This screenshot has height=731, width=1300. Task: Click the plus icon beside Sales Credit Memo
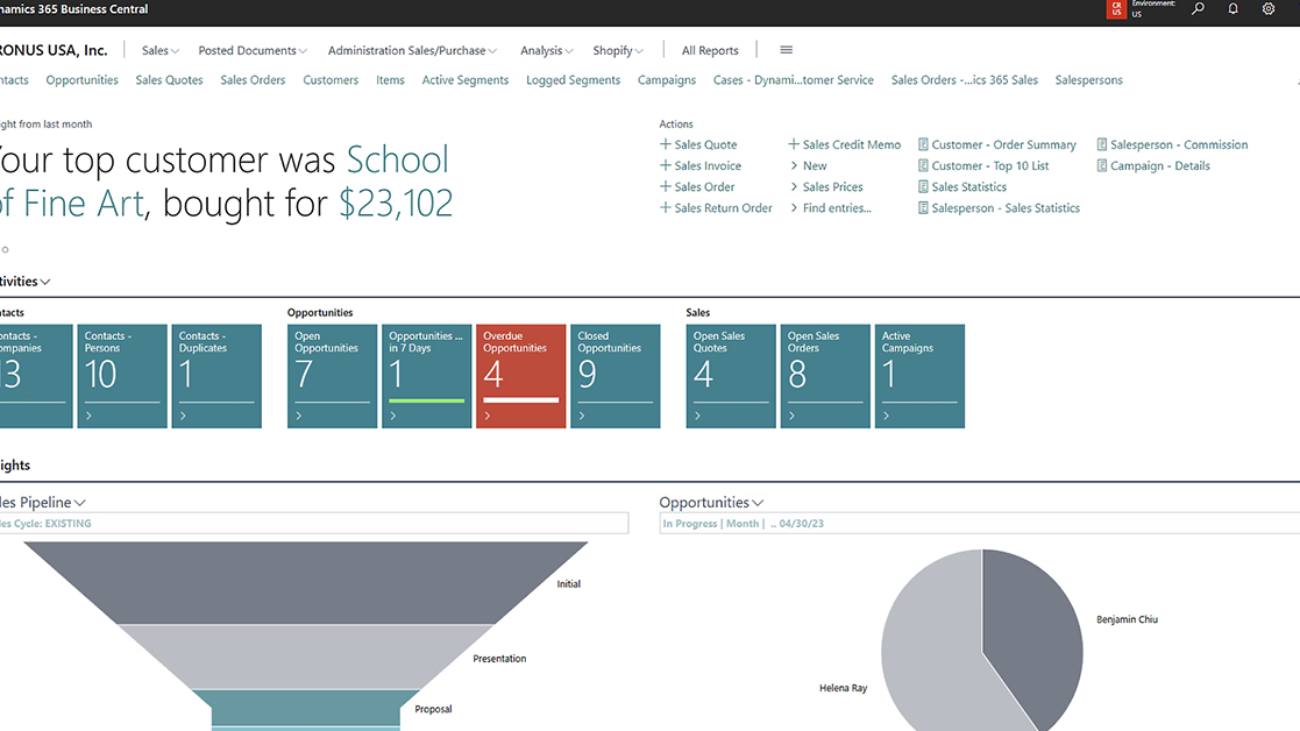[x=794, y=145]
